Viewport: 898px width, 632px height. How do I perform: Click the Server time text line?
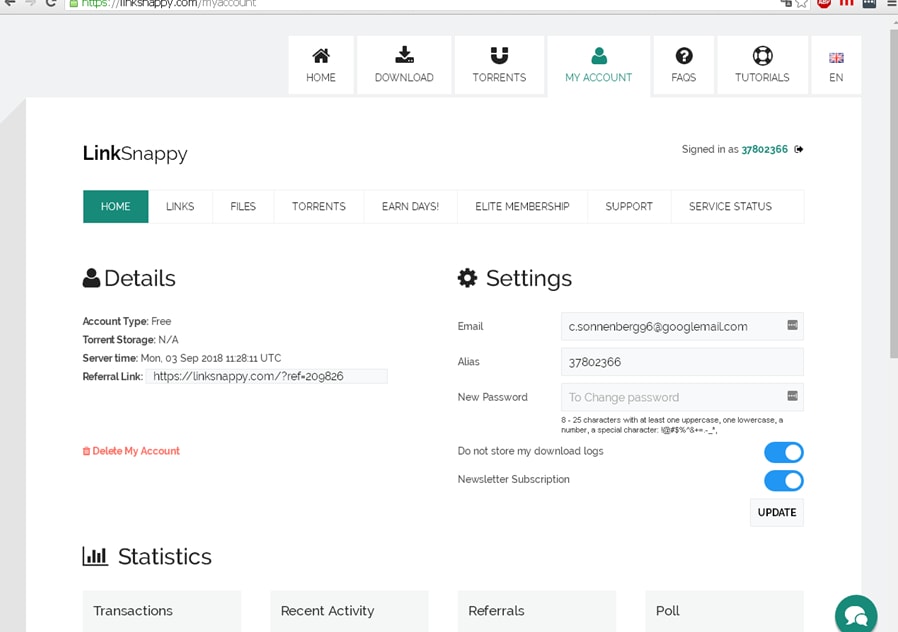click(182, 358)
